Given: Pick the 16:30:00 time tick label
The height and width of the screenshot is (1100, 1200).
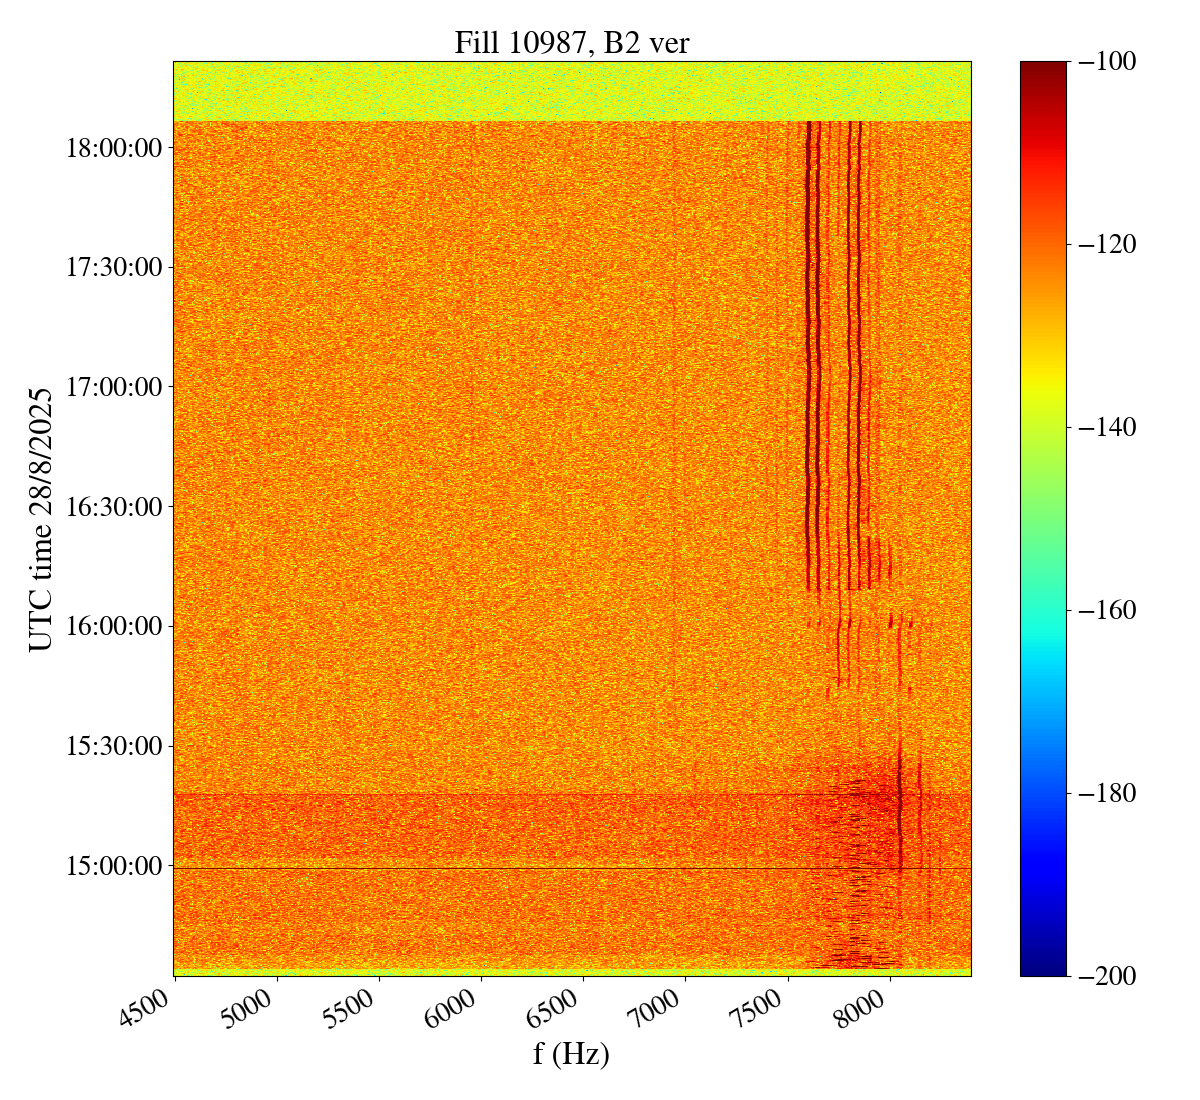Looking at the screenshot, I should click(x=113, y=507).
